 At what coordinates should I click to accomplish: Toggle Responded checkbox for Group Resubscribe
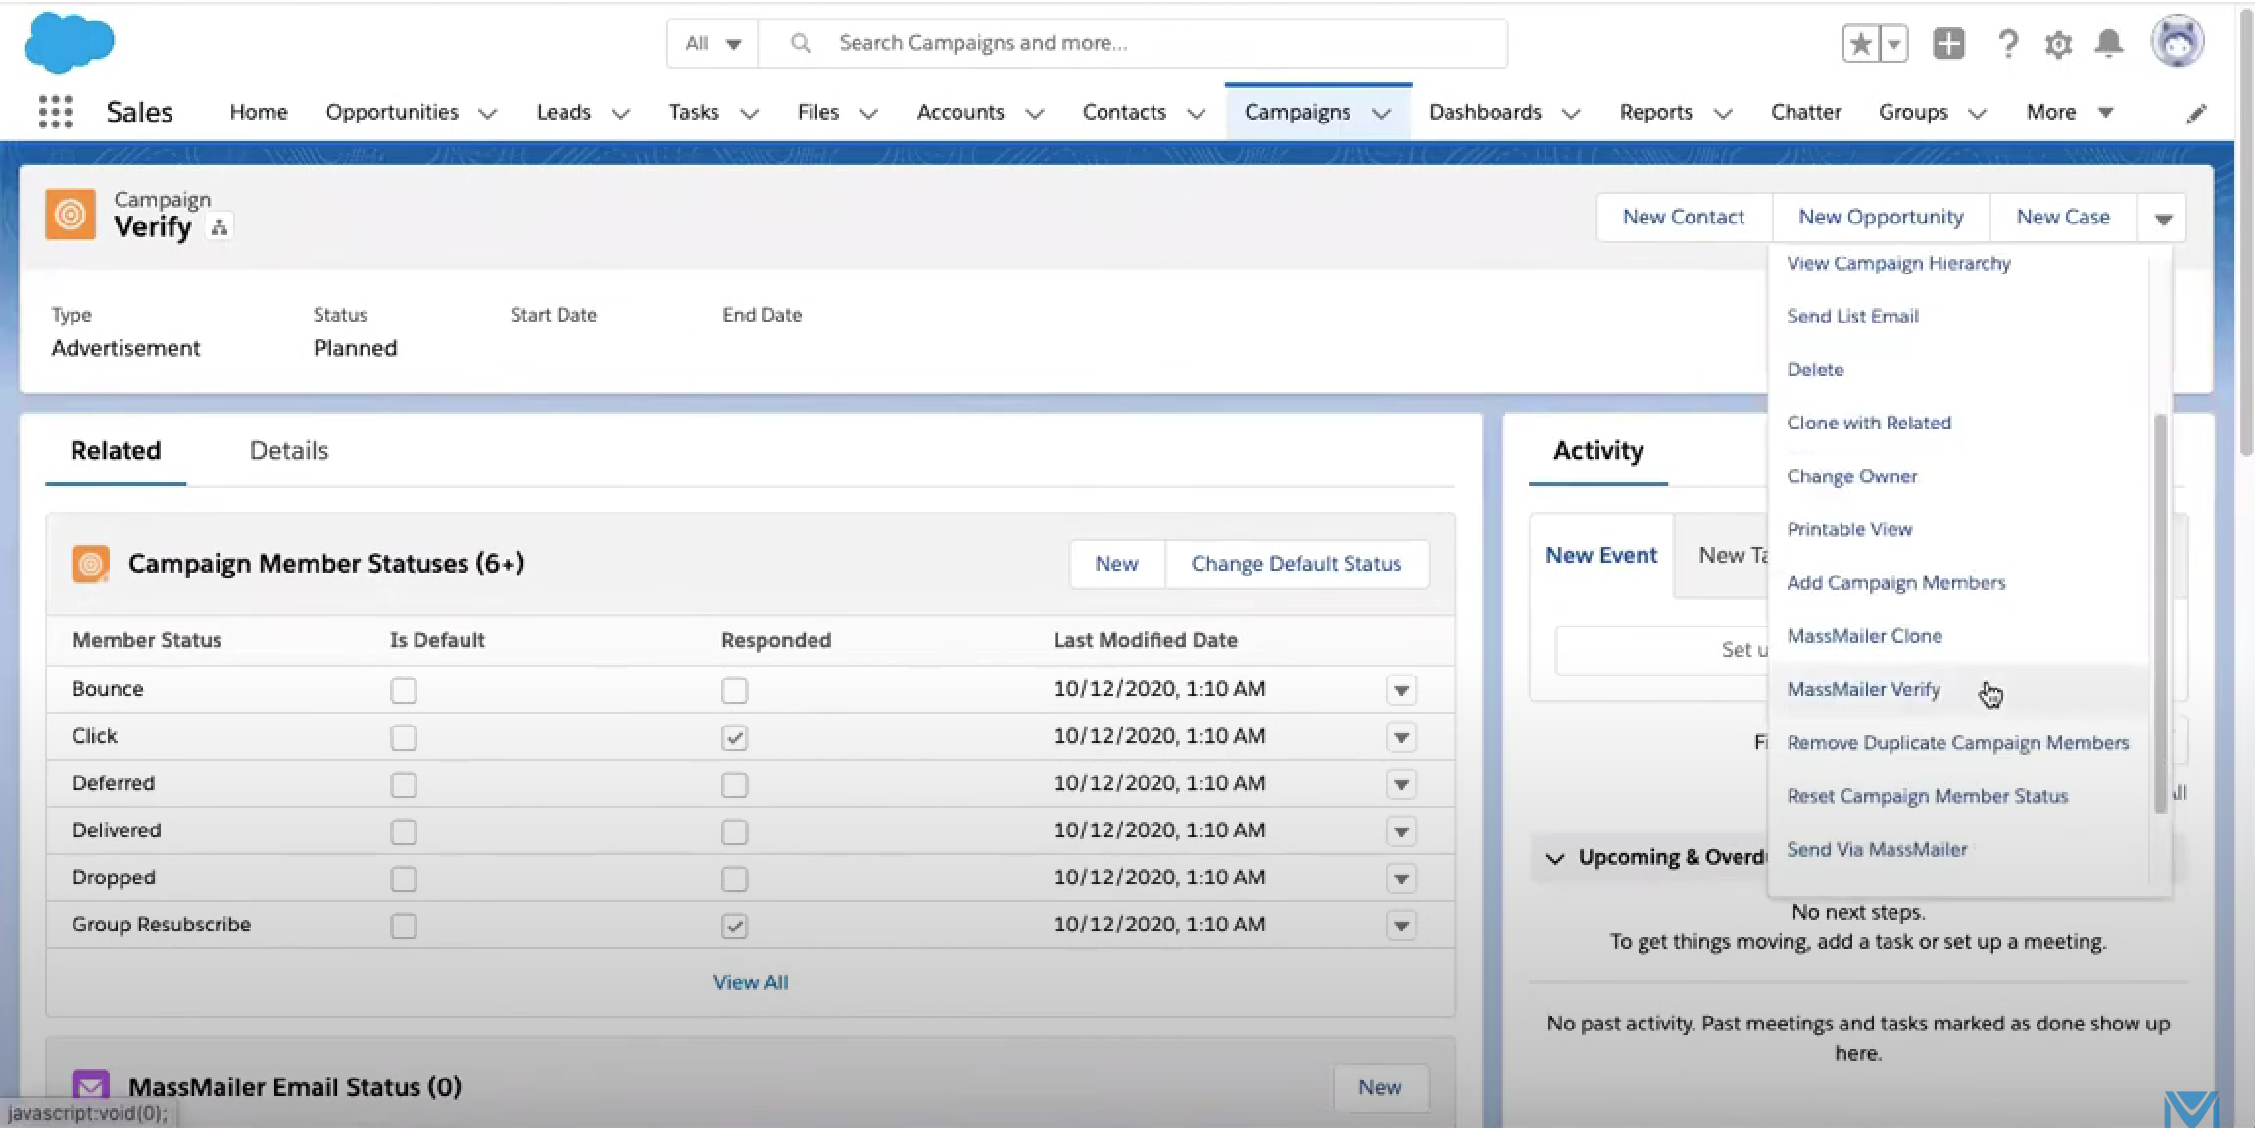click(734, 925)
